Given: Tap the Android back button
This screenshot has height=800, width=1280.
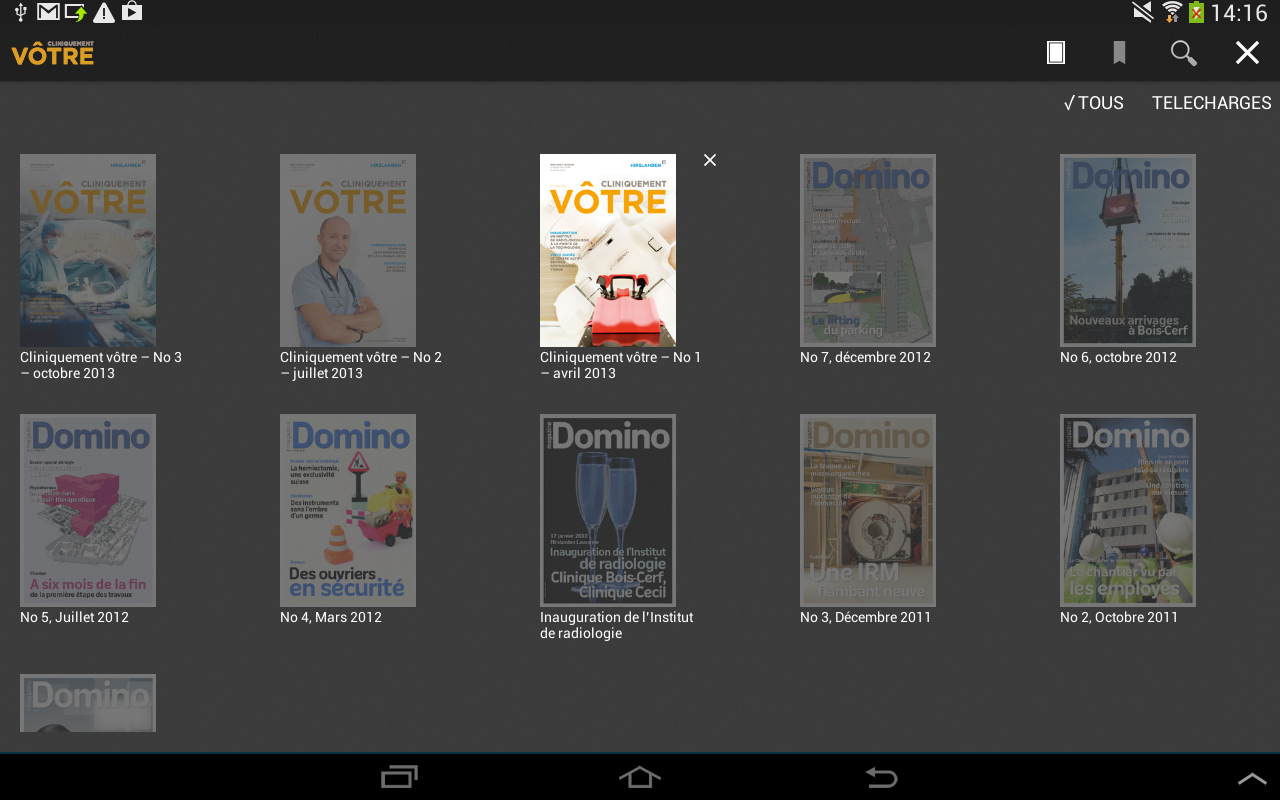Looking at the screenshot, I should coord(881,777).
